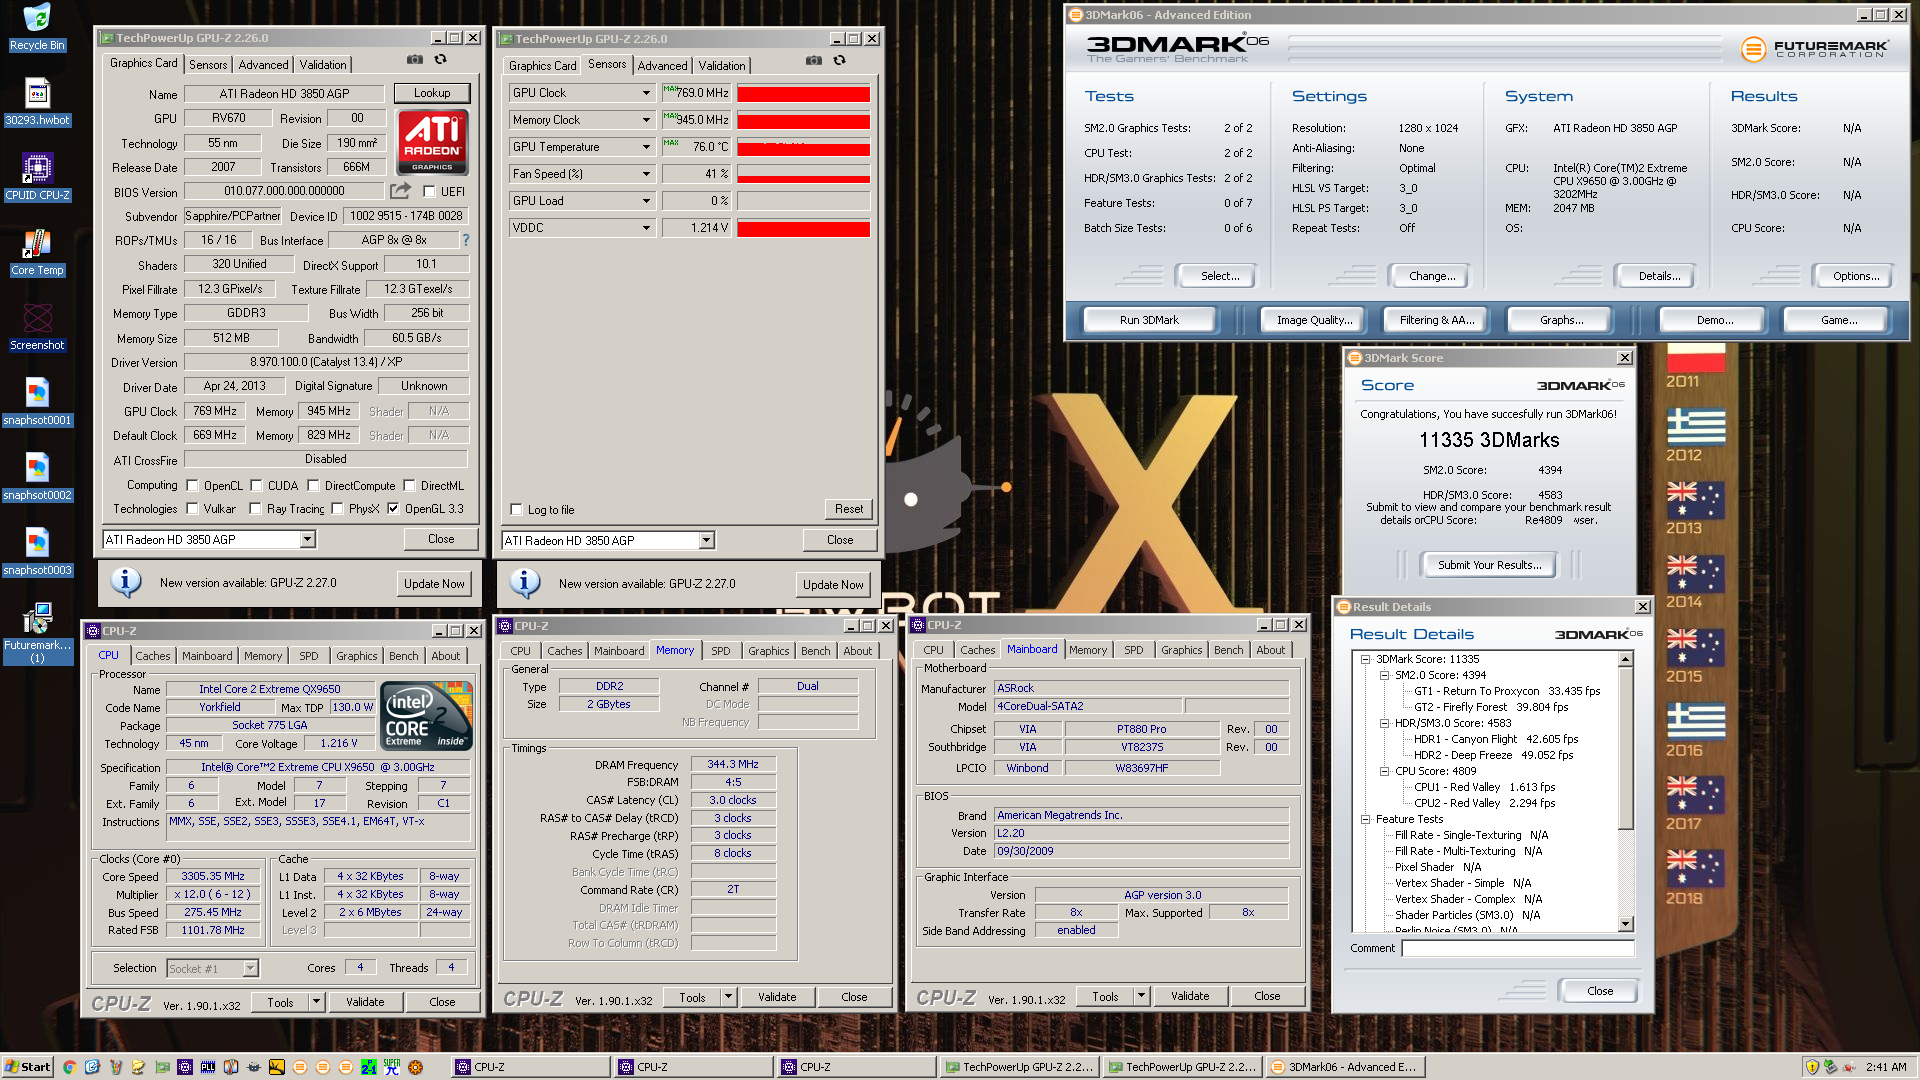The height and width of the screenshot is (1080, 1920).
Task: Click the camera screenshot icon in left GPU-Z window
Action: [x=415, y=60]
